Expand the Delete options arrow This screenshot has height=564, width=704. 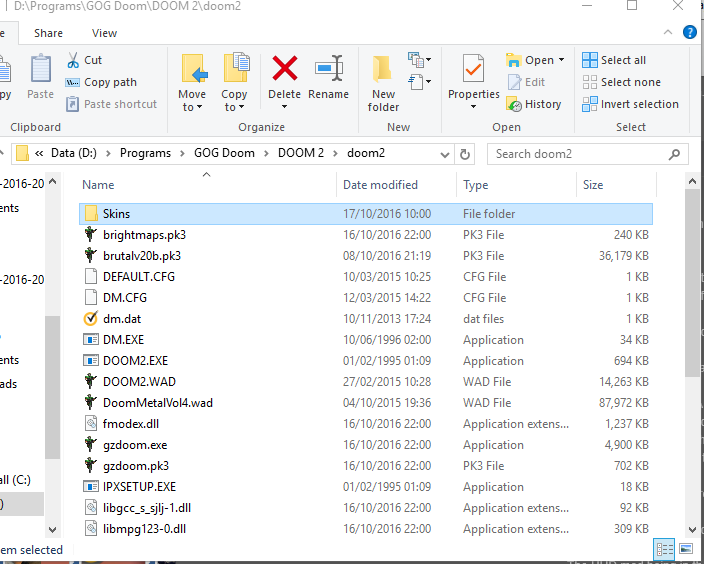[284, 107]
